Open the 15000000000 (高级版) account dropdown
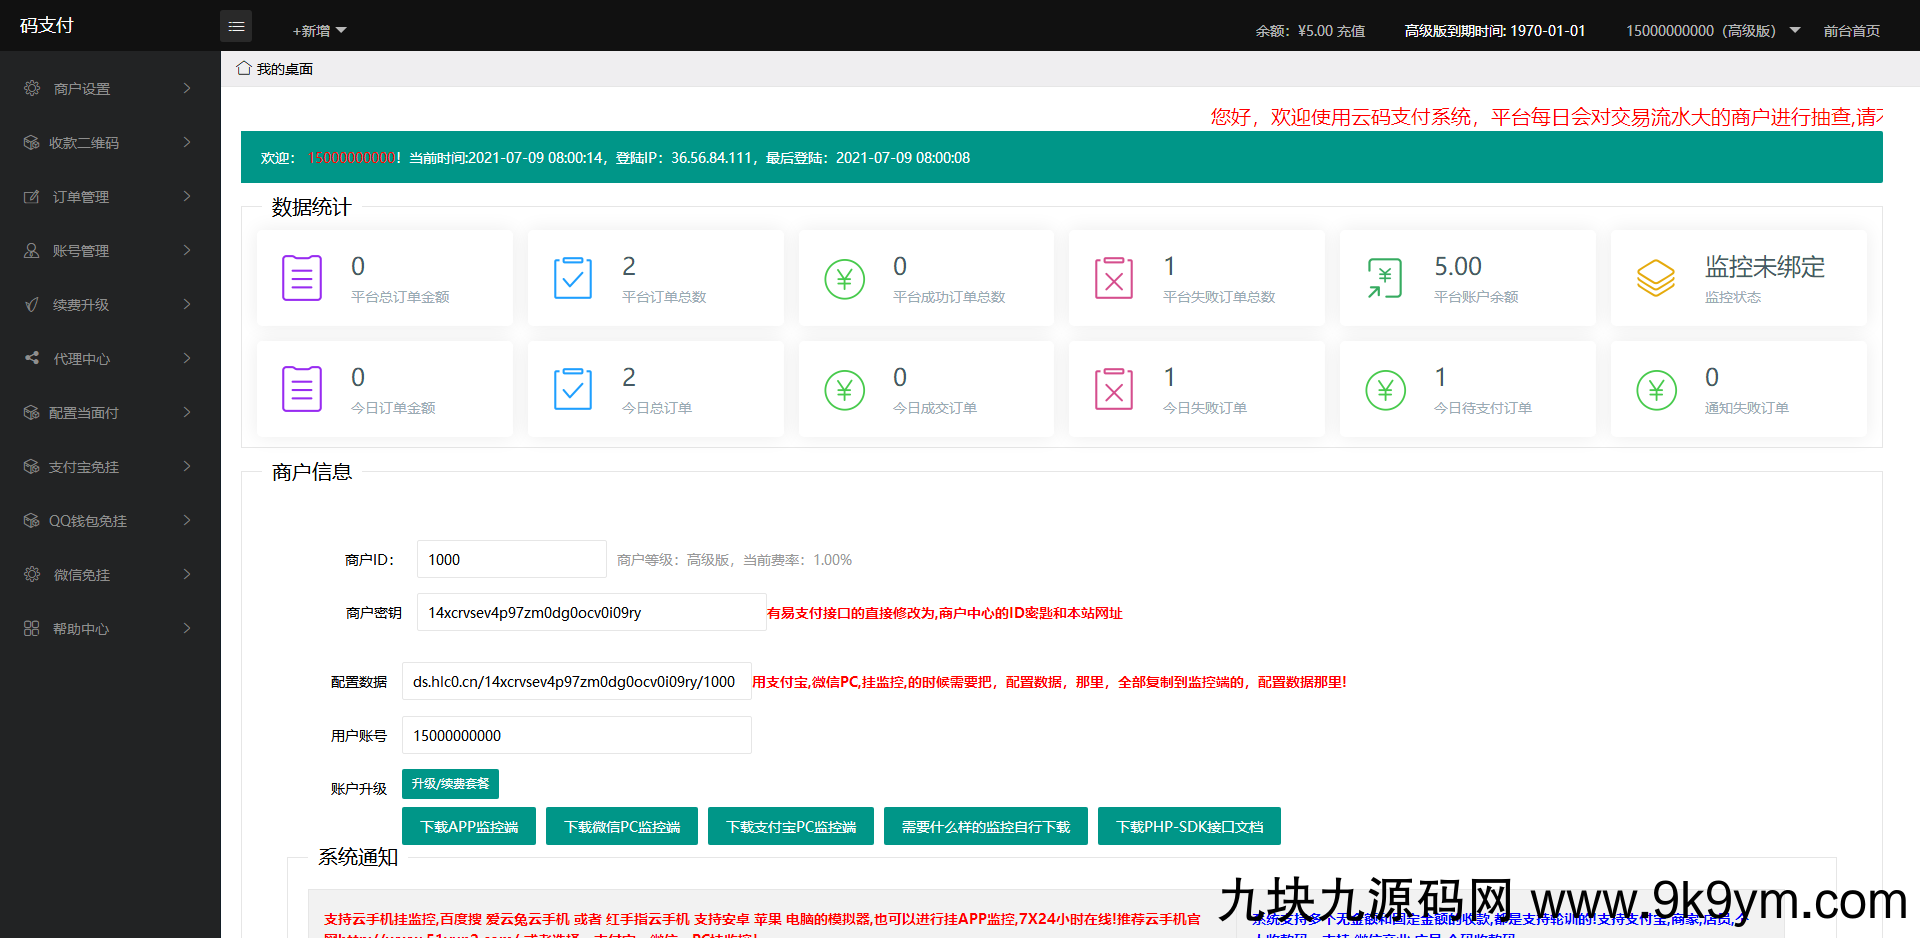 click(1711, 31)
